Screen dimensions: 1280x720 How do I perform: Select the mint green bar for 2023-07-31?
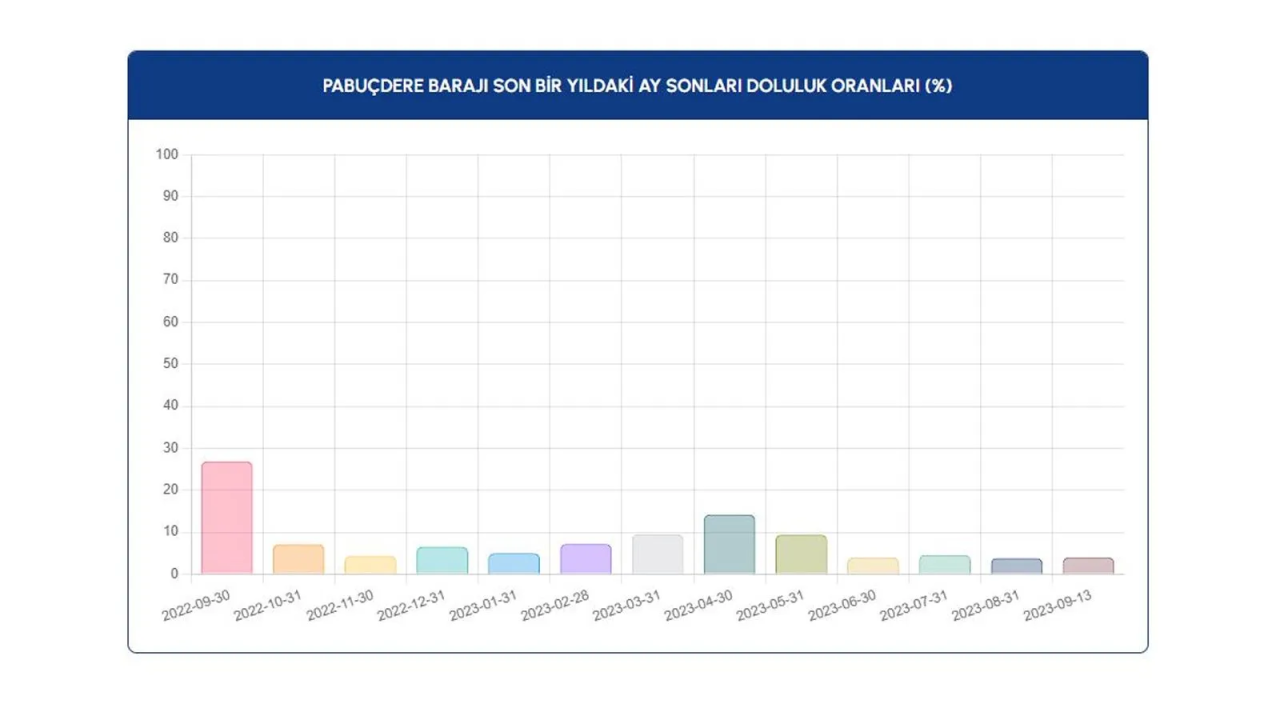click(944, 565)
